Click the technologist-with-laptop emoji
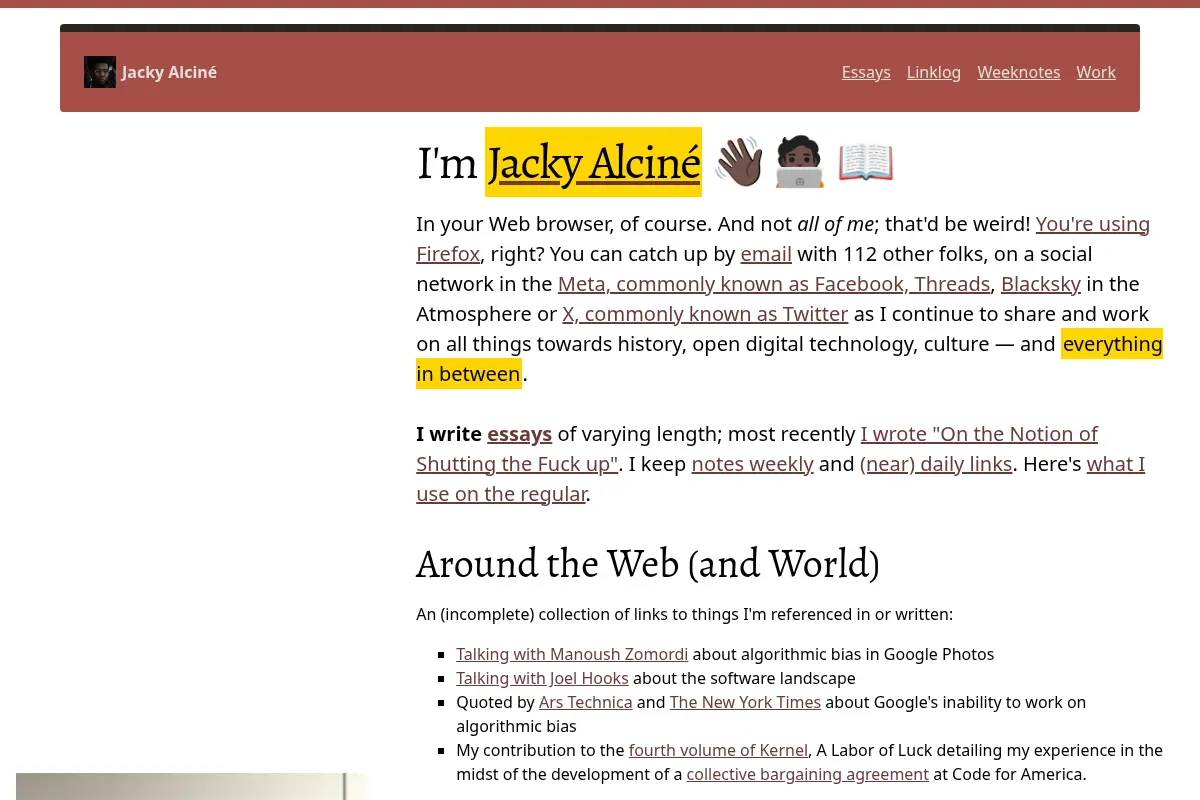The height and width of the screenshot is (800, 1200). pos(799,162)
